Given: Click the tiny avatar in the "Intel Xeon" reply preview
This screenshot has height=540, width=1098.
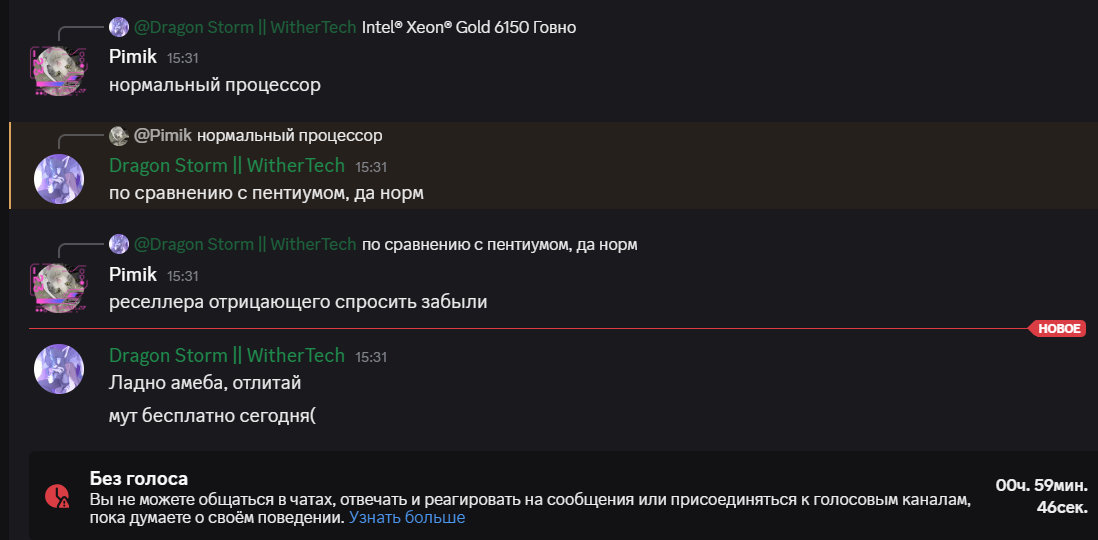Looking at the screenshot, I should coord(119,27).
